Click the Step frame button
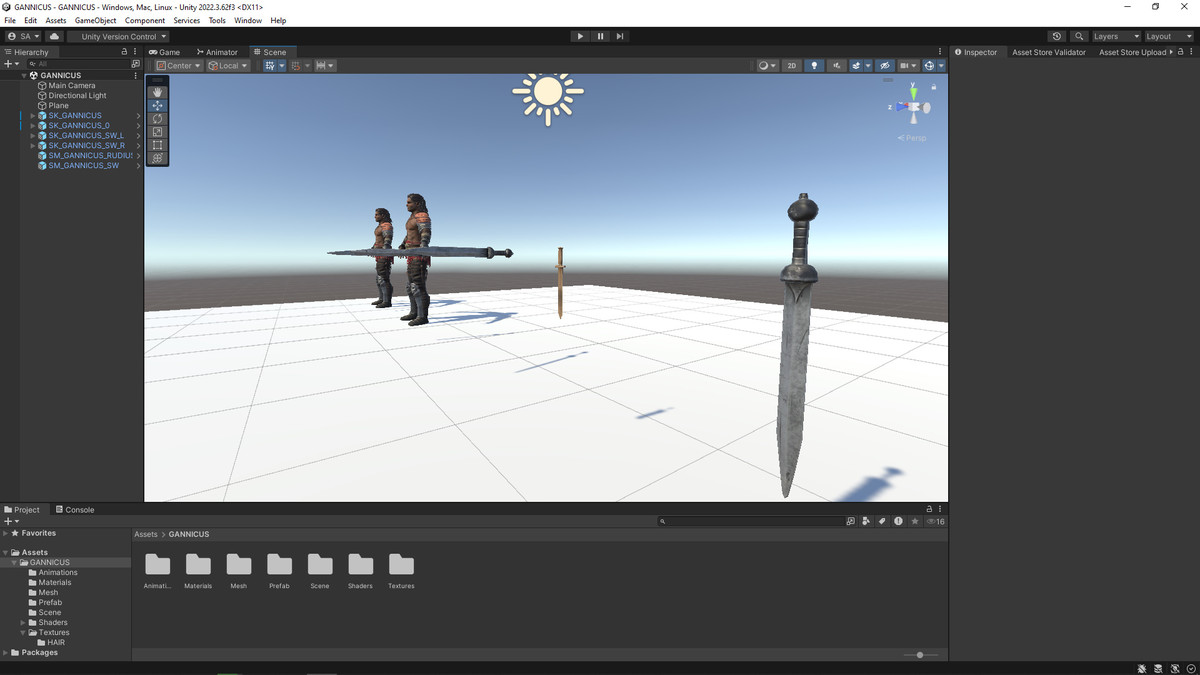The height and width of the screenshot is (675, 1200). (620, 36)
